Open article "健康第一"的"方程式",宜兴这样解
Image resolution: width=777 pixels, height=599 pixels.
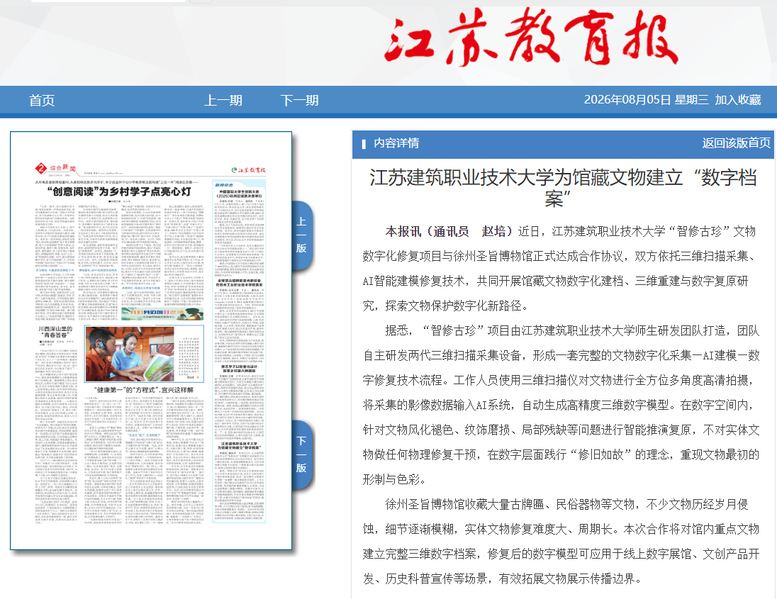pyautogui.click(x=144, y=389)
